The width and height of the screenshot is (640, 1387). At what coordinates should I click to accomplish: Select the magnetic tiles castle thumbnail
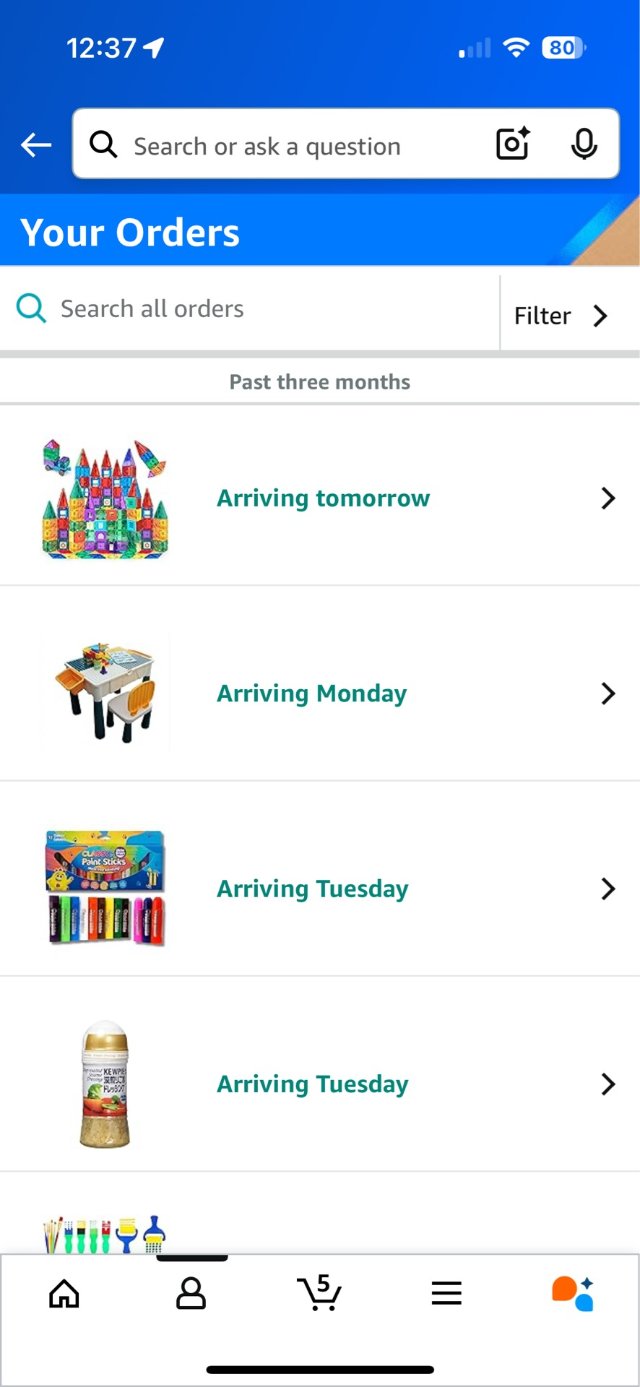[x=105, y=498]
